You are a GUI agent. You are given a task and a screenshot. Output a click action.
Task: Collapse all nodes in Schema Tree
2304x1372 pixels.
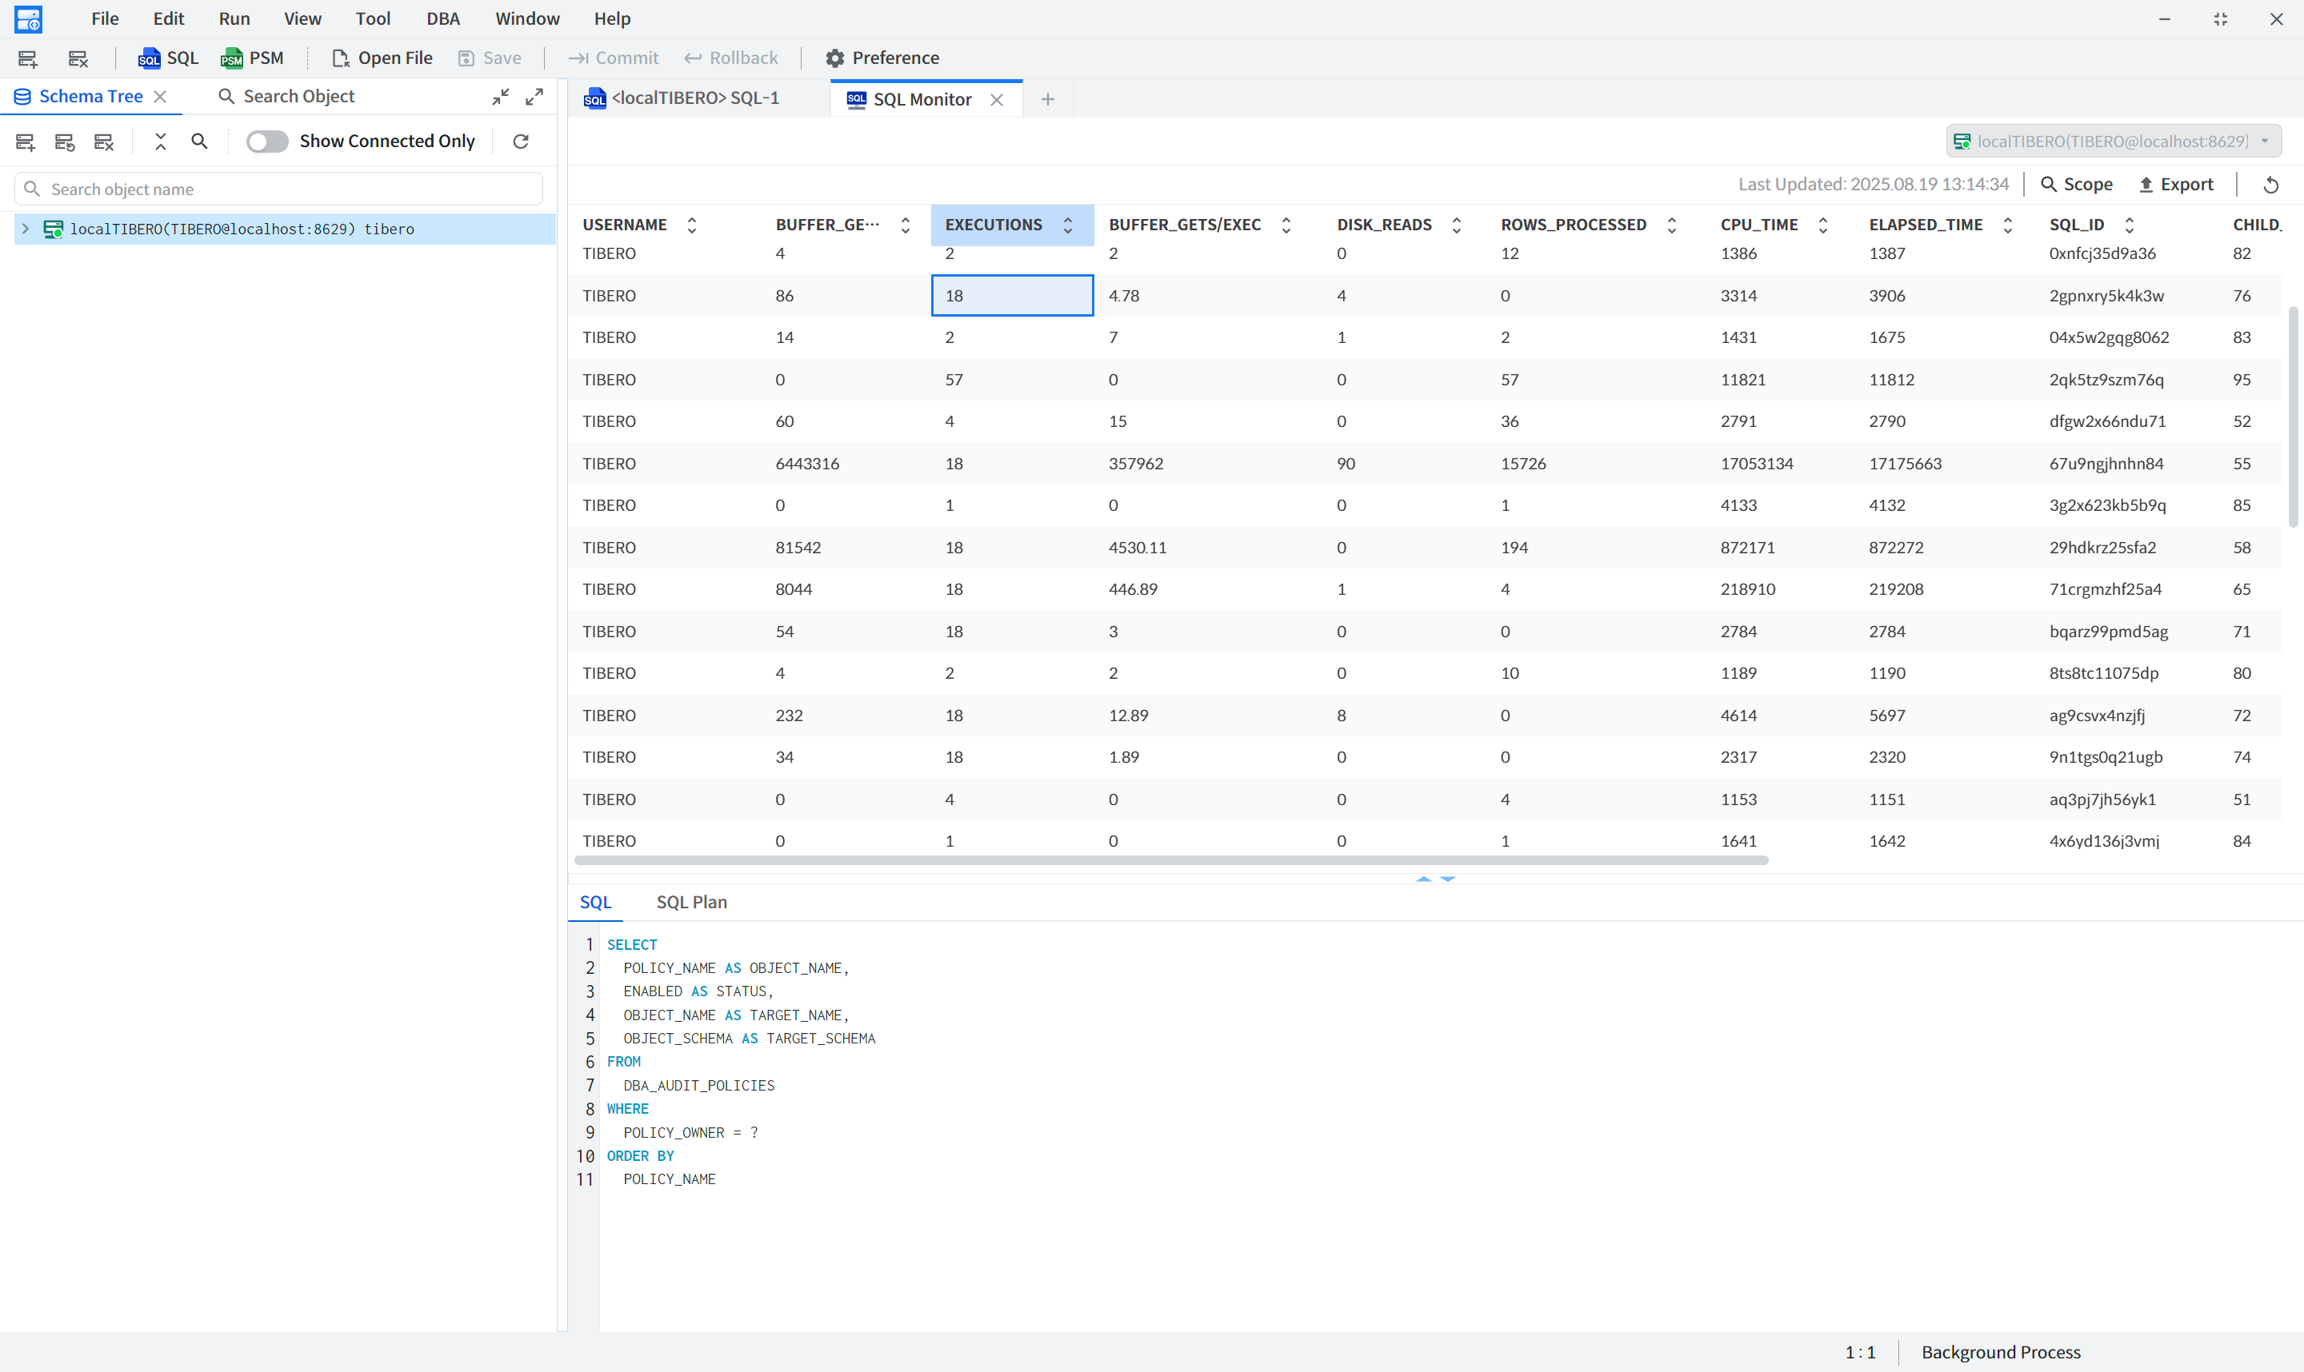coord(160,141)
